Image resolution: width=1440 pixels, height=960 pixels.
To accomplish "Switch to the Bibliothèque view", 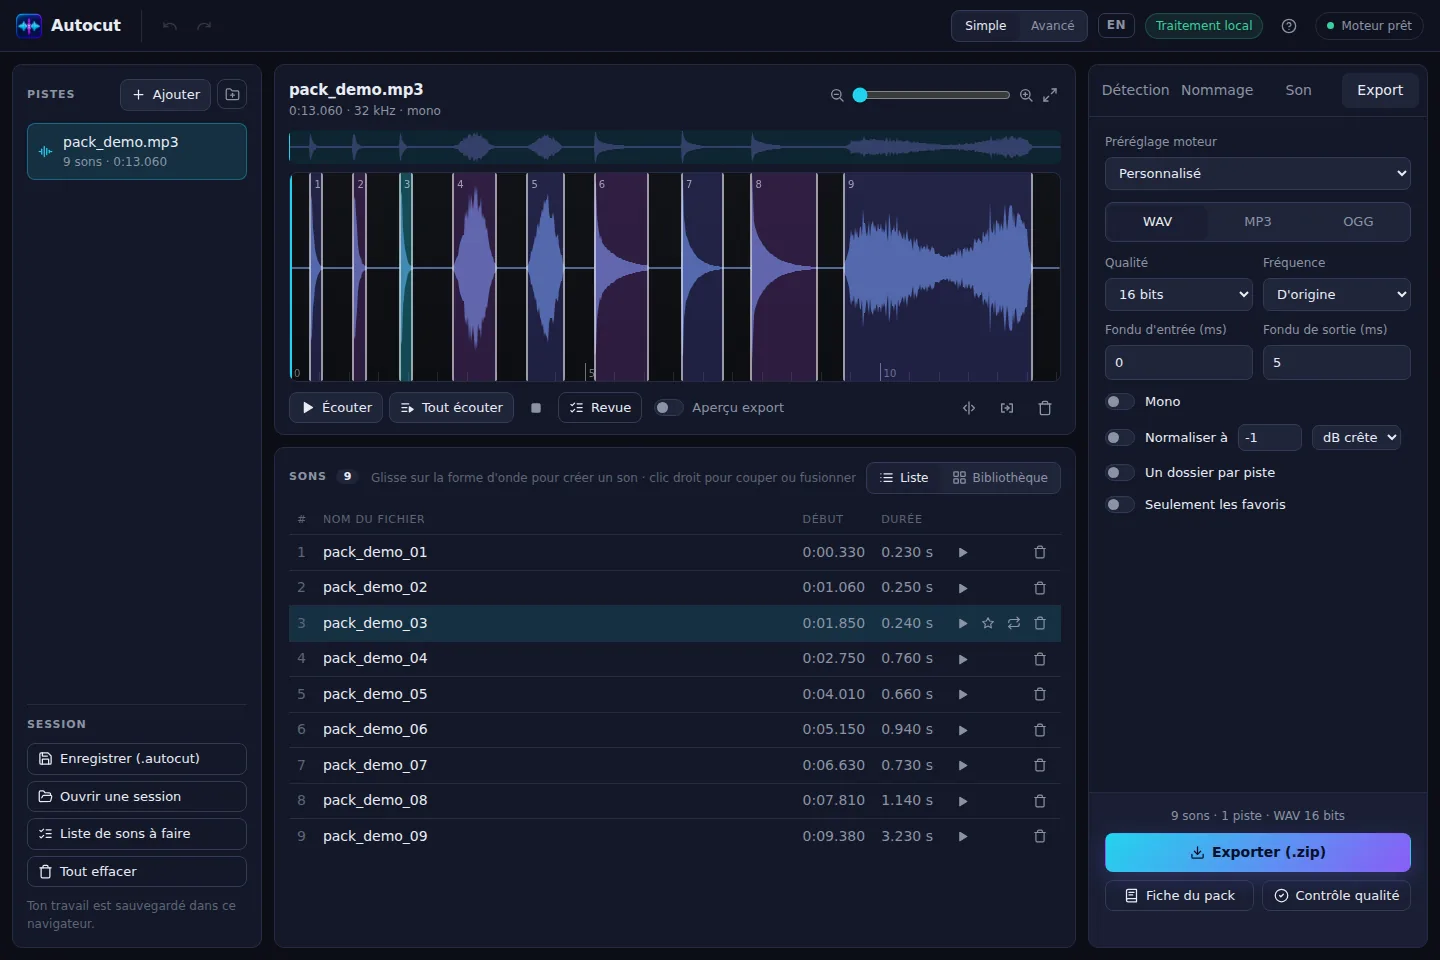I will (x=1000, y=478).
